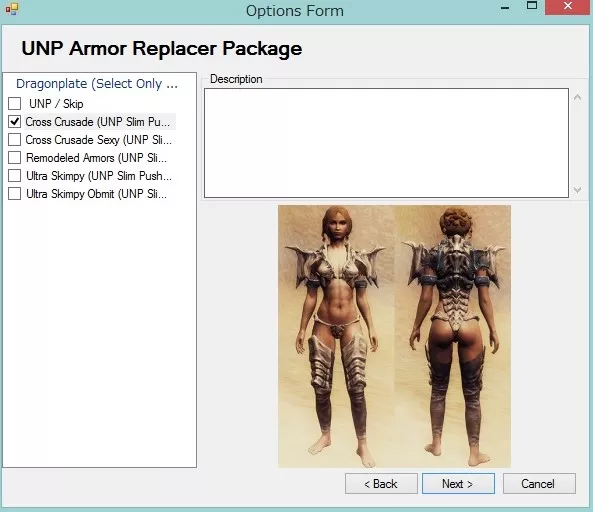Select the Ultra Skimpy (UNP Slim Push) checkbox
Screen dimensions: 593x512
pos(14,175)
